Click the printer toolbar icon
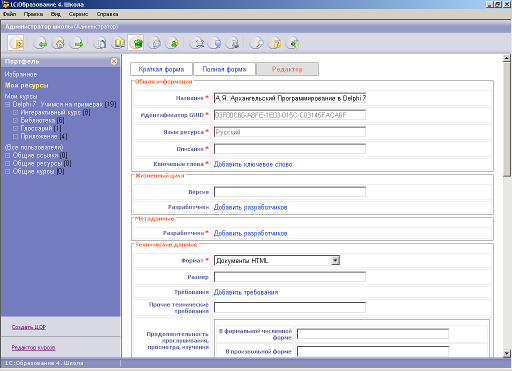 (155, 43)
